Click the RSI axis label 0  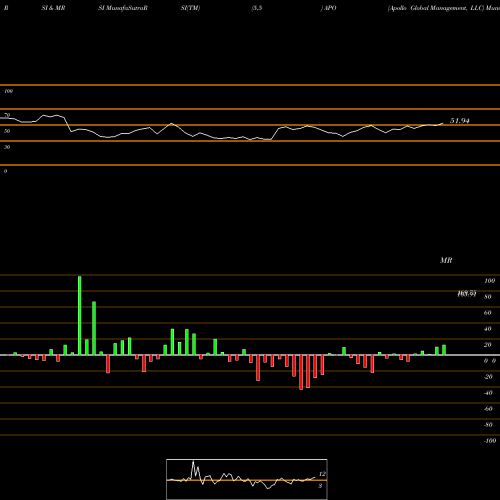pos(5,171)
